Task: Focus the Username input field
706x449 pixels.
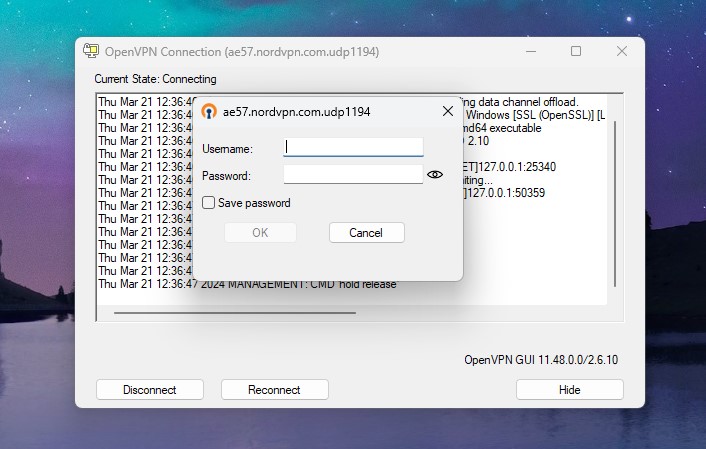Action: click(x=353, y=147)
